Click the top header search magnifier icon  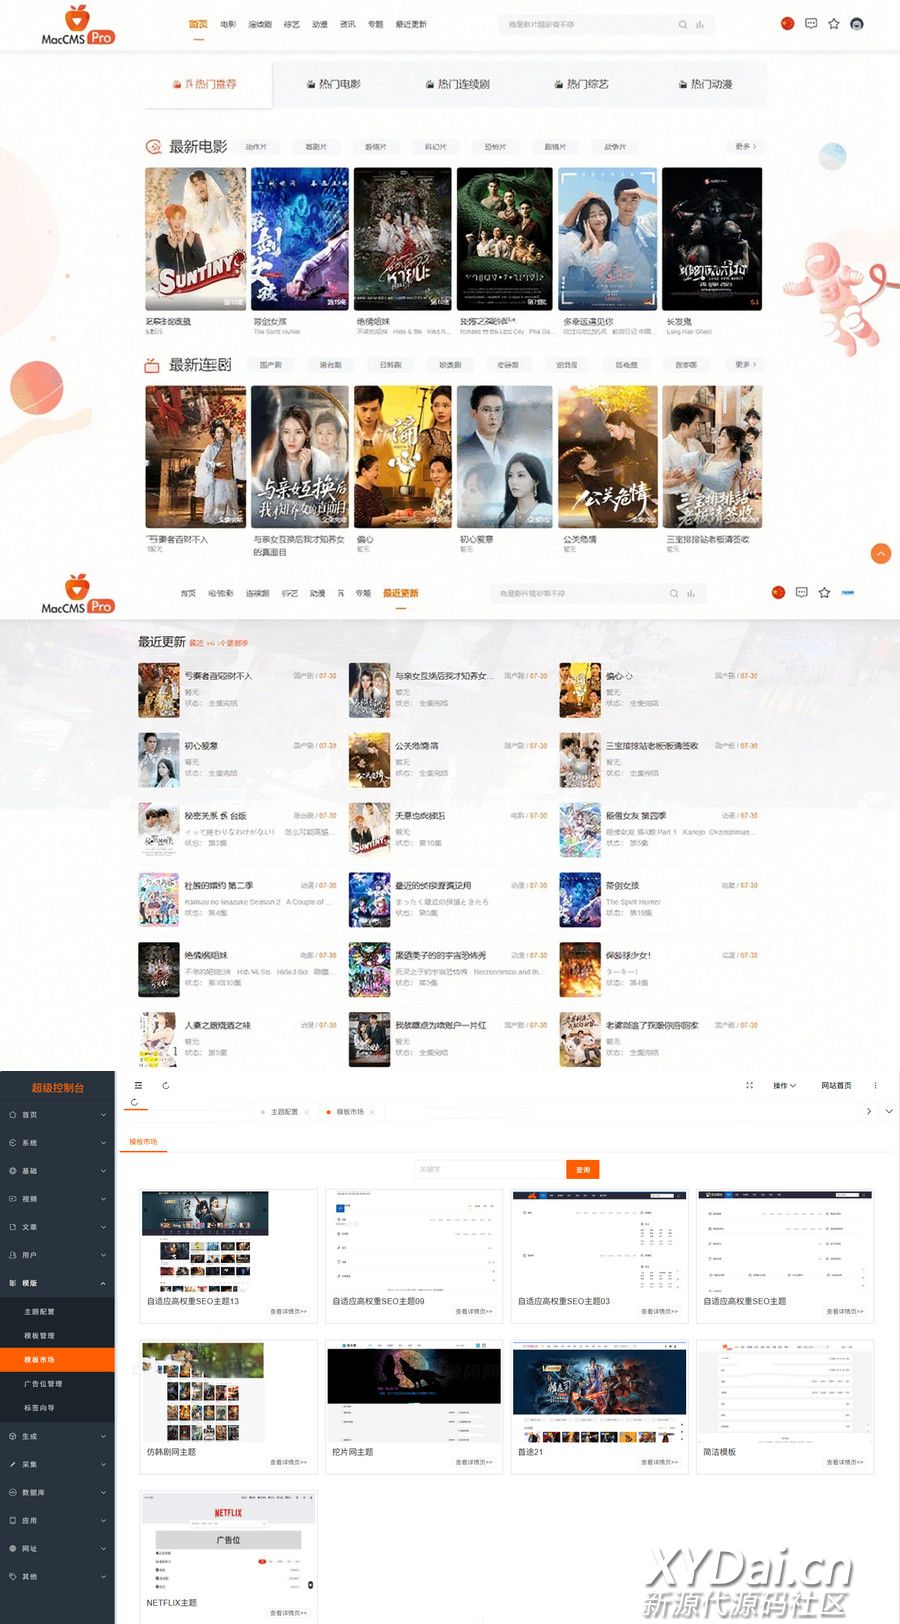tap(683, 25)
